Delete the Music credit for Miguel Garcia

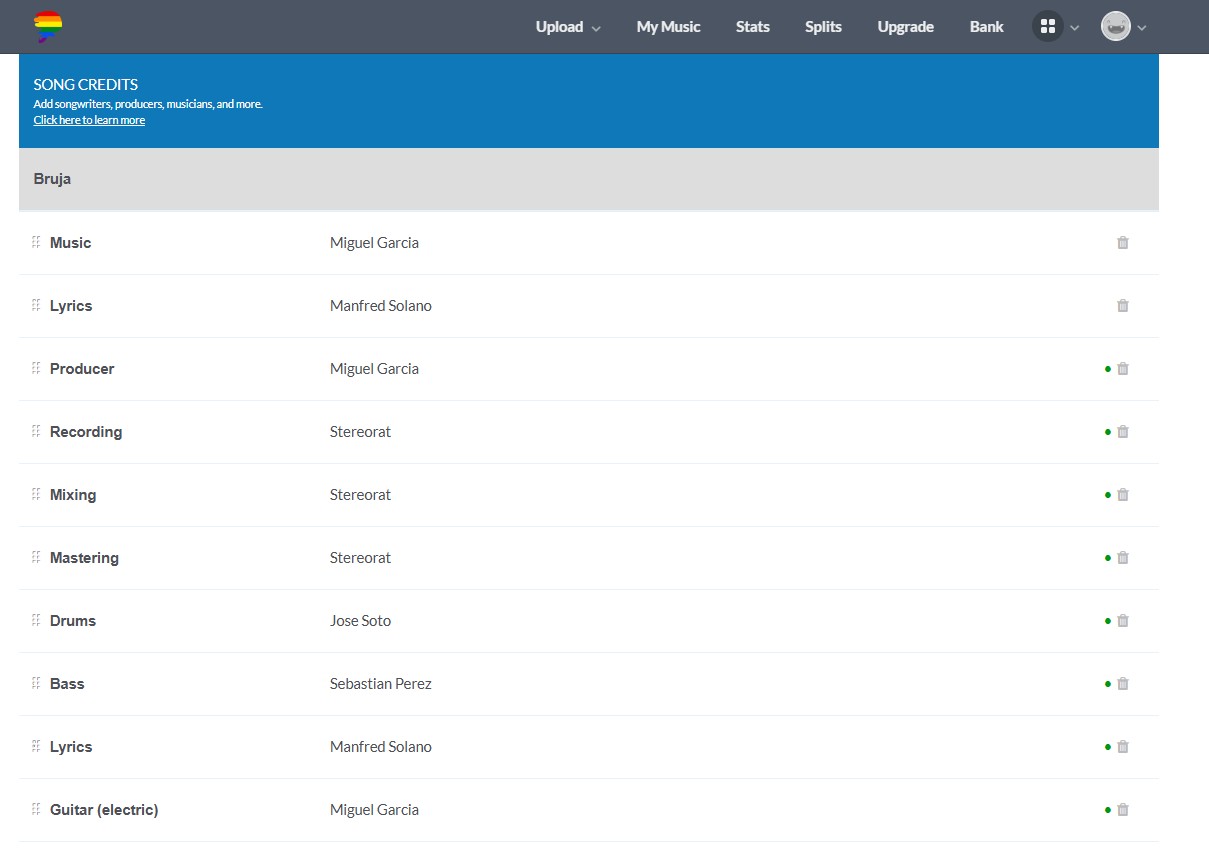(x=1123, y=243)
